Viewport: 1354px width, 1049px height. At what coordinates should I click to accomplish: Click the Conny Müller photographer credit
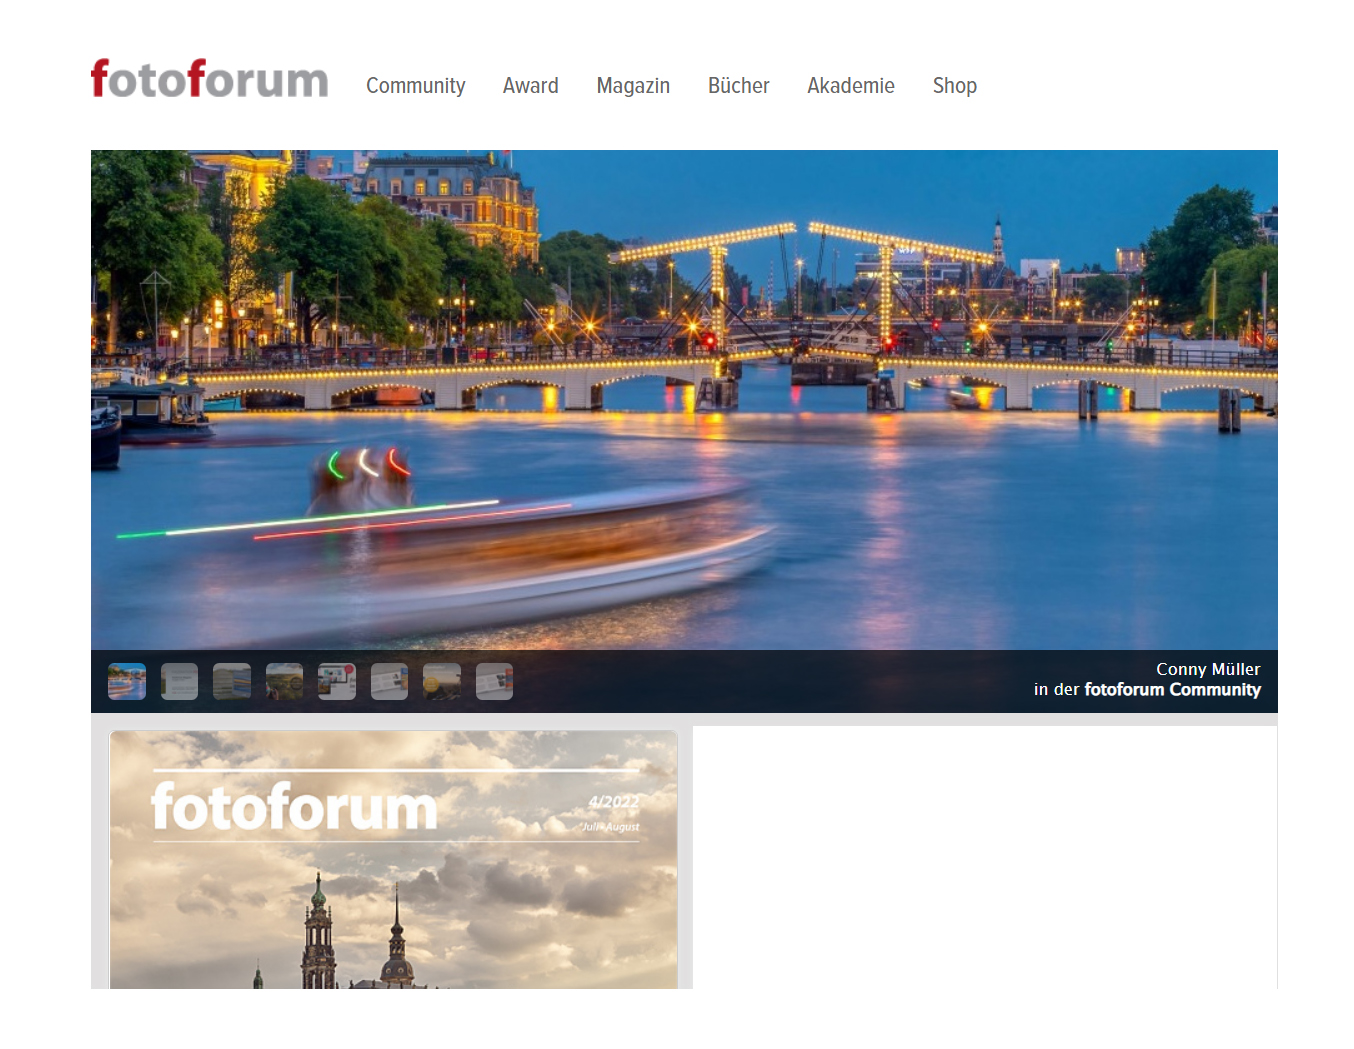1207,669
